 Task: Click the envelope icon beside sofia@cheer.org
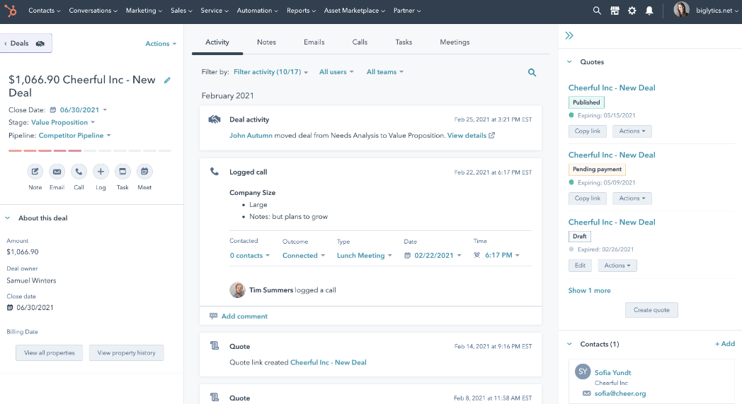click(587, 394)
